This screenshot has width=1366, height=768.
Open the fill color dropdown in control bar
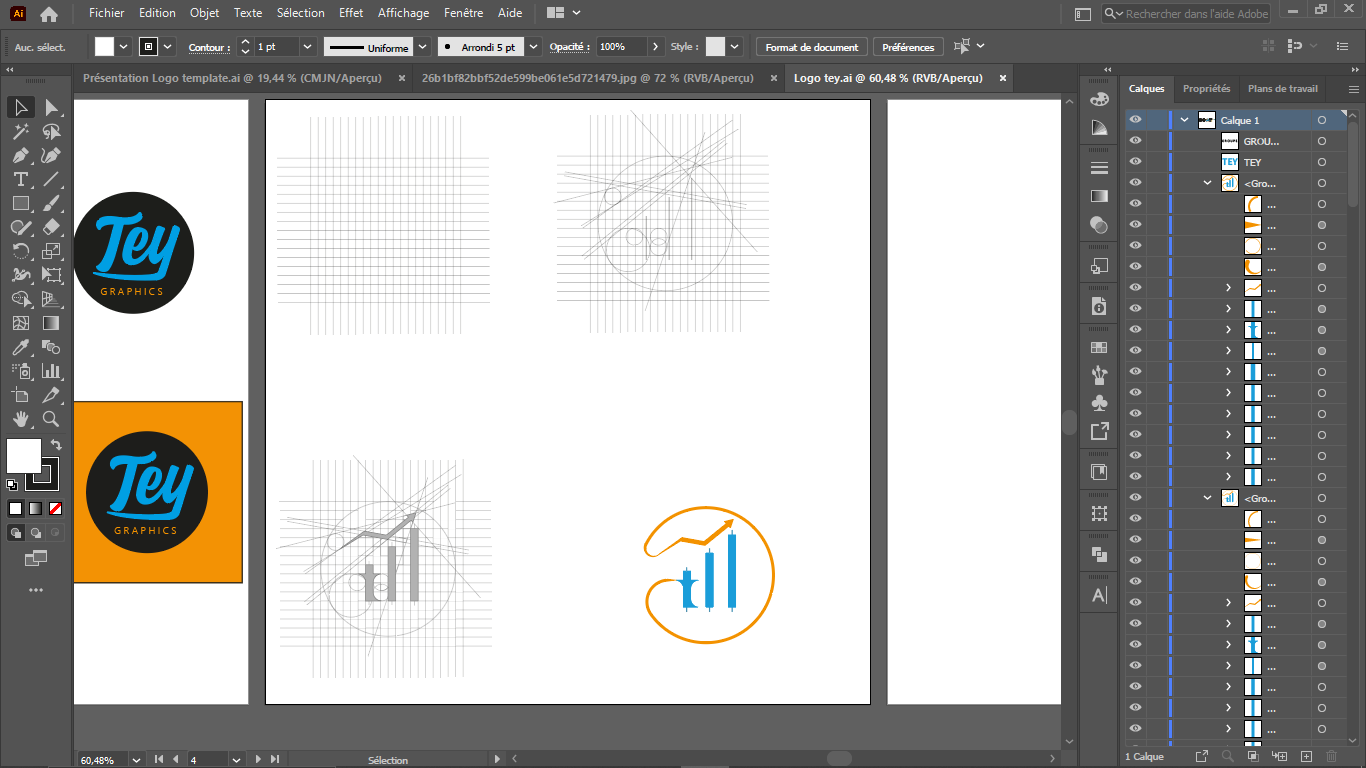click(124, 47)
